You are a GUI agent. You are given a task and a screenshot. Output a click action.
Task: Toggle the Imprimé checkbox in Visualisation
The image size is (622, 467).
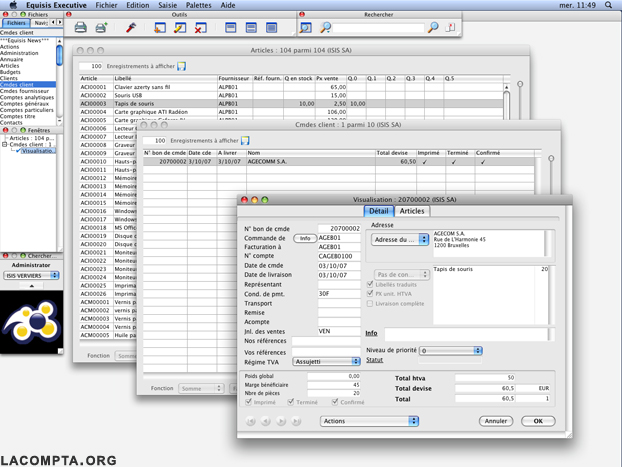pos(248,402)
